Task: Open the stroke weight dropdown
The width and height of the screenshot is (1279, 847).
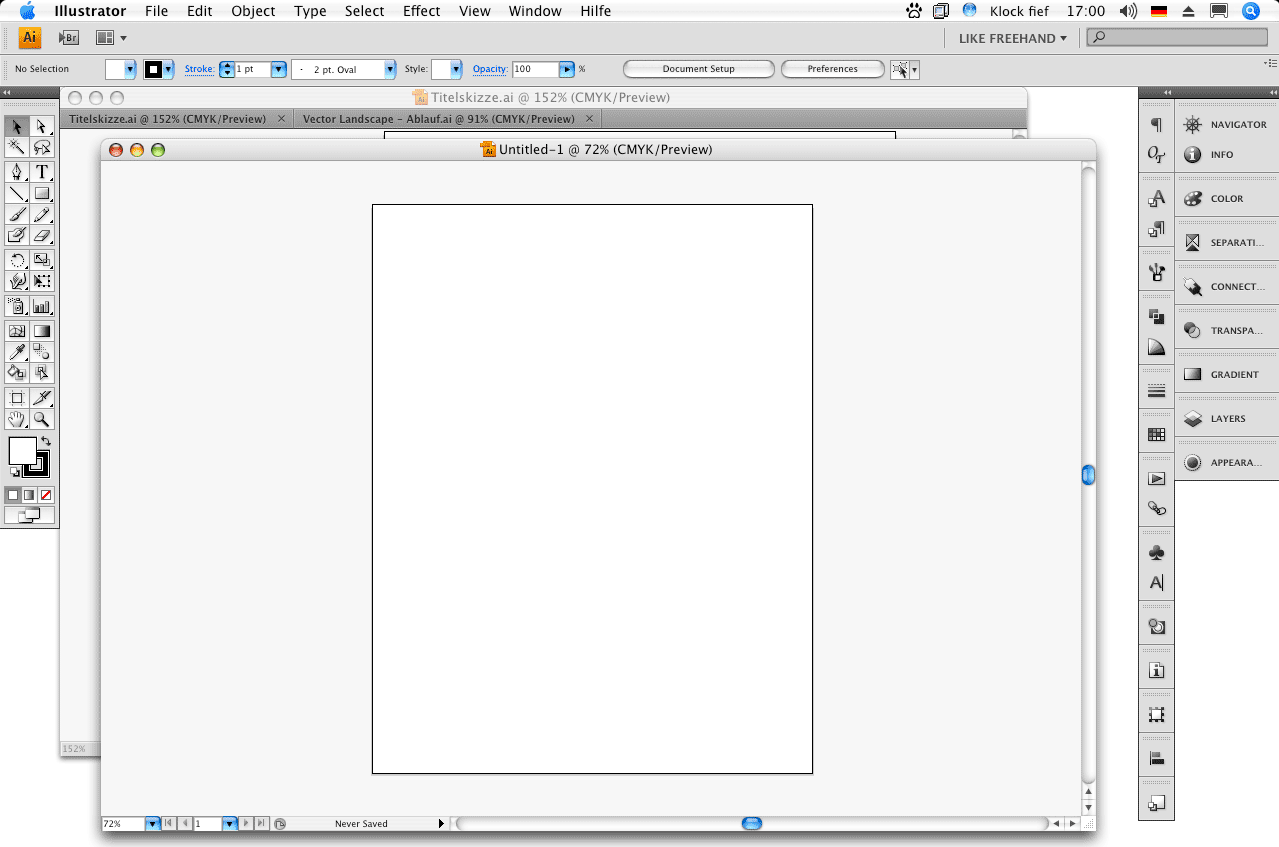Action: click(278, 69)
